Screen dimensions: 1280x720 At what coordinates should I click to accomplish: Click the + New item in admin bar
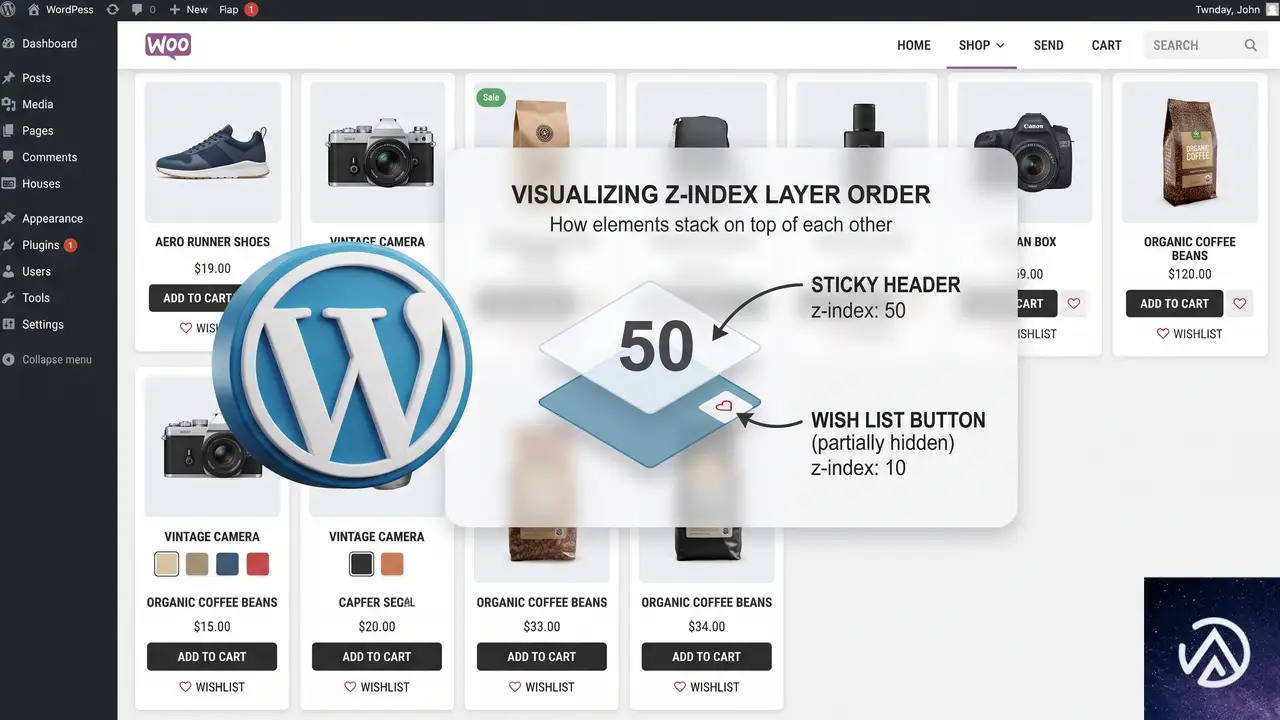point(189,9)
